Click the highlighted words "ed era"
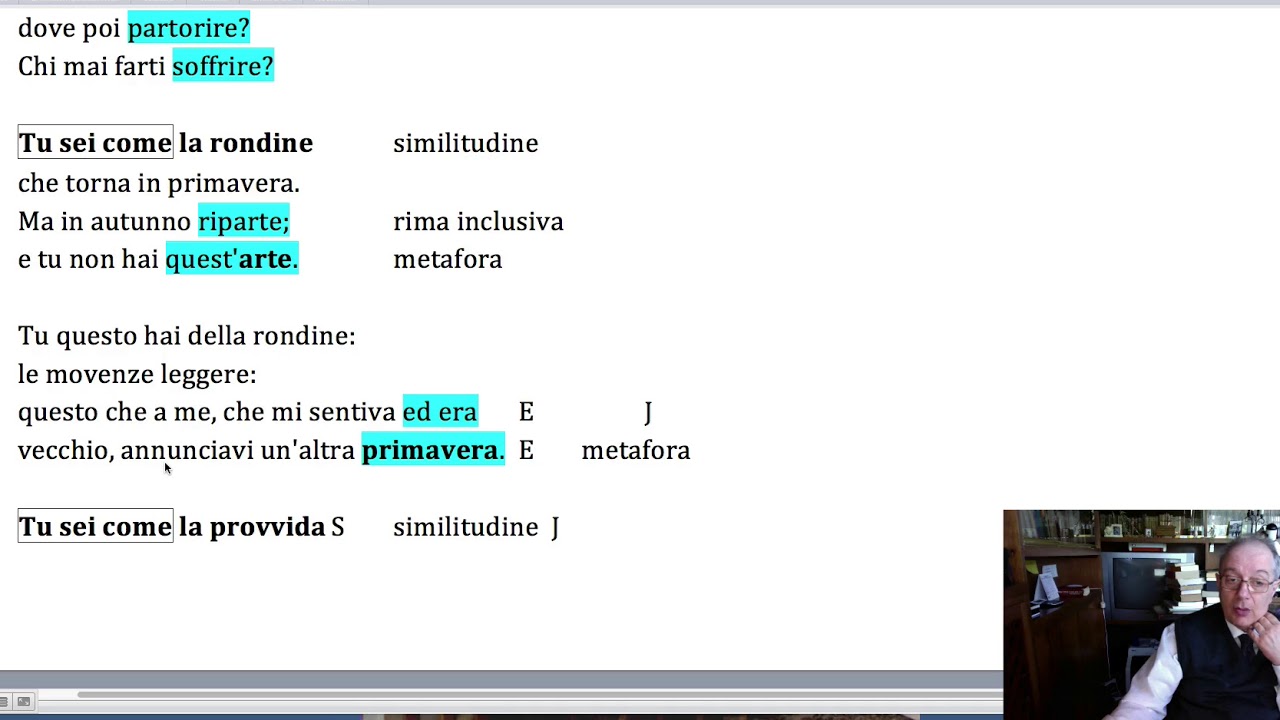The height and width of the screenshot is (720, 1280). pyautogui.click(x=440, y=412)
